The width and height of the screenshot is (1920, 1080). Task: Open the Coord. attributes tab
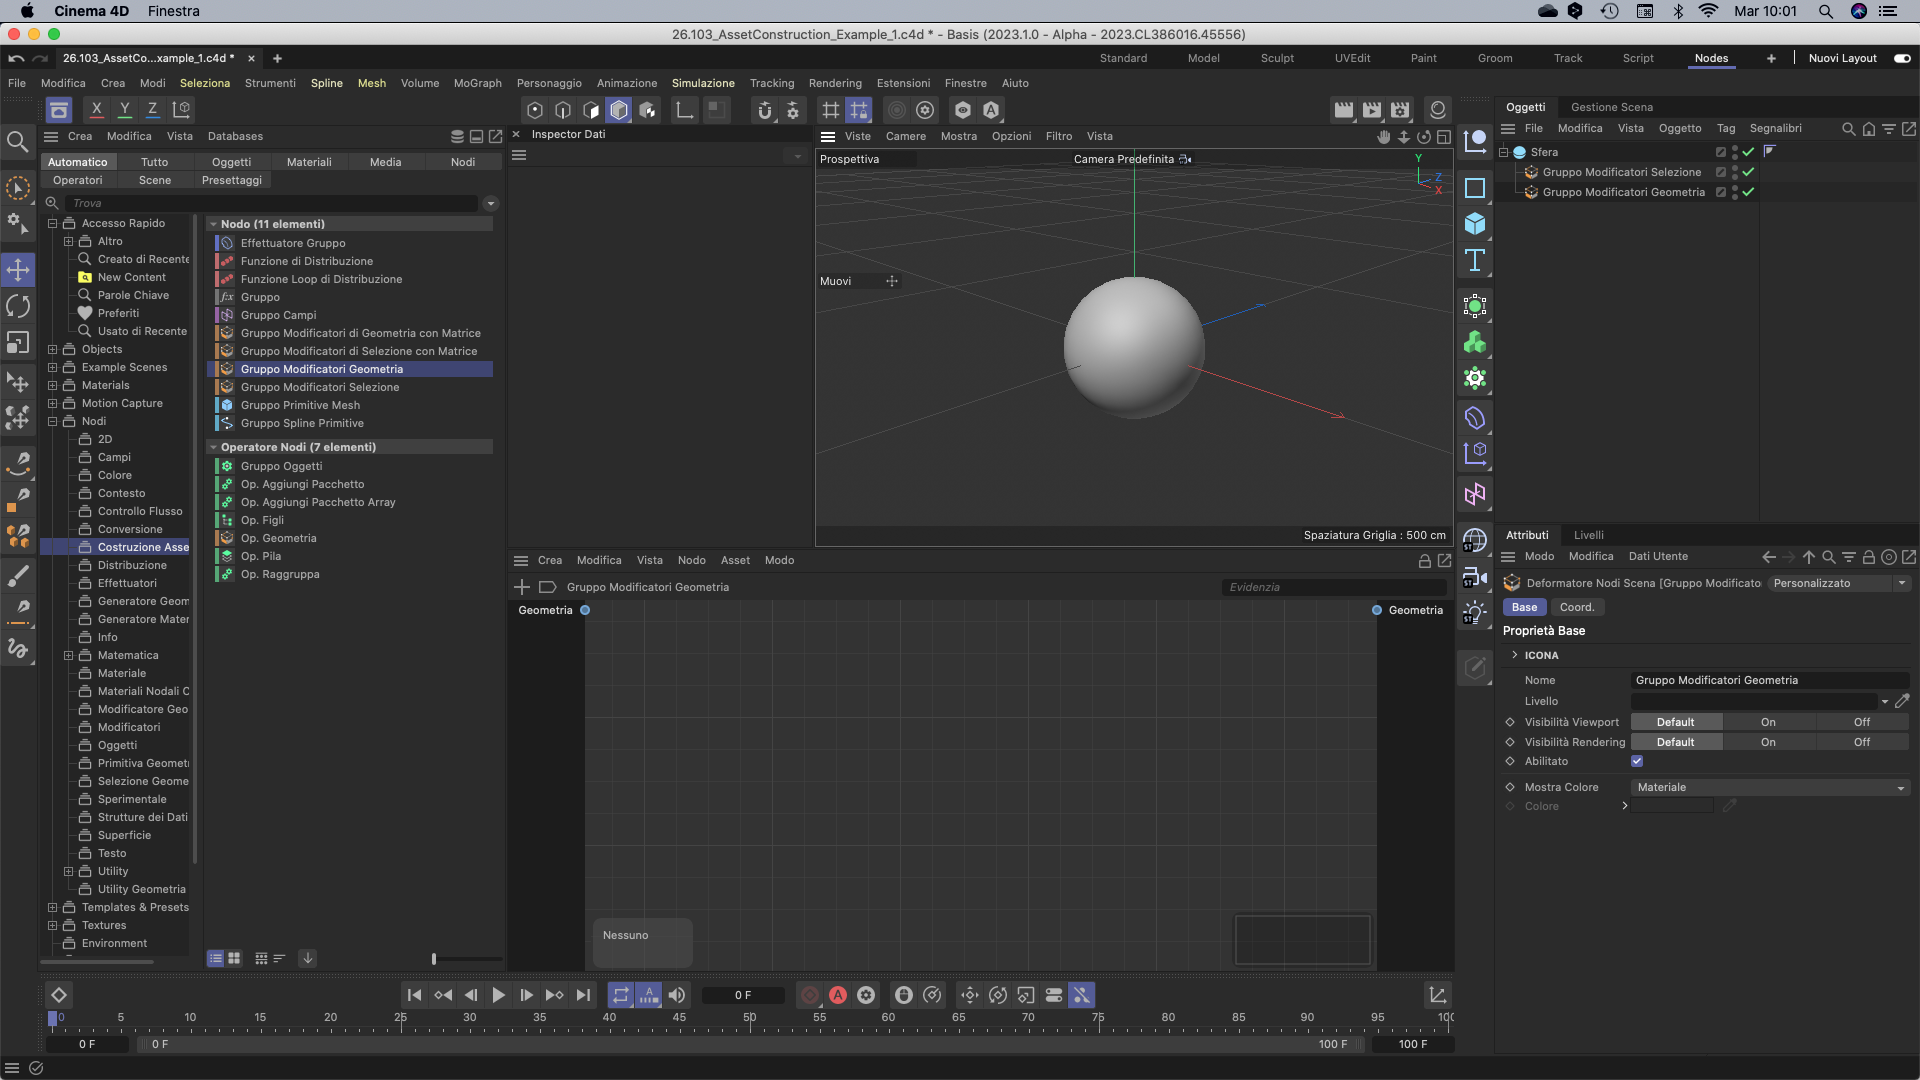[x=1577, y=607]
